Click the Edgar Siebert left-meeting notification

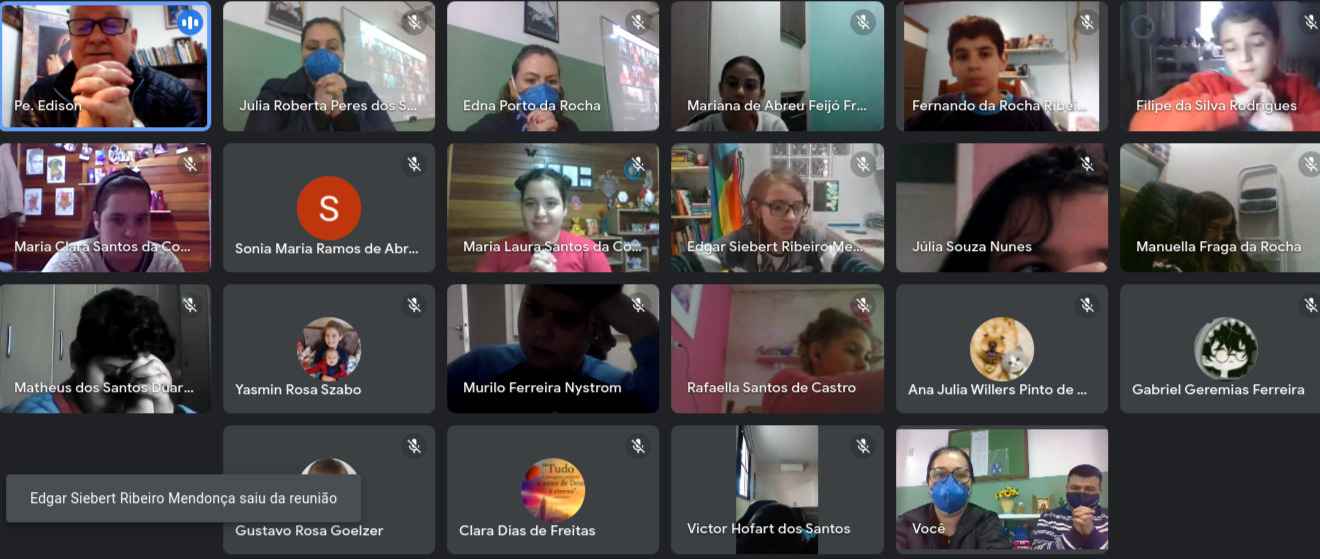(183, 498)
